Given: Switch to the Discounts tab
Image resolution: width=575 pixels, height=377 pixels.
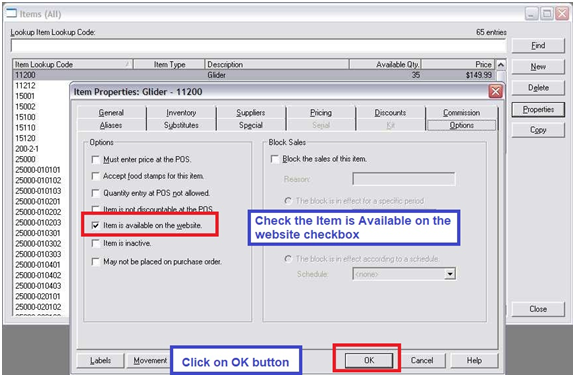Looking at the screenshot, I should pos(390,113).
